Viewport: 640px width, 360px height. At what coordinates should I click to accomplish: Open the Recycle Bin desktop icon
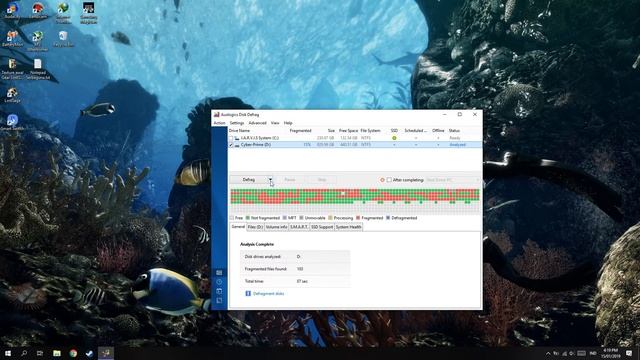coord(63,39)
